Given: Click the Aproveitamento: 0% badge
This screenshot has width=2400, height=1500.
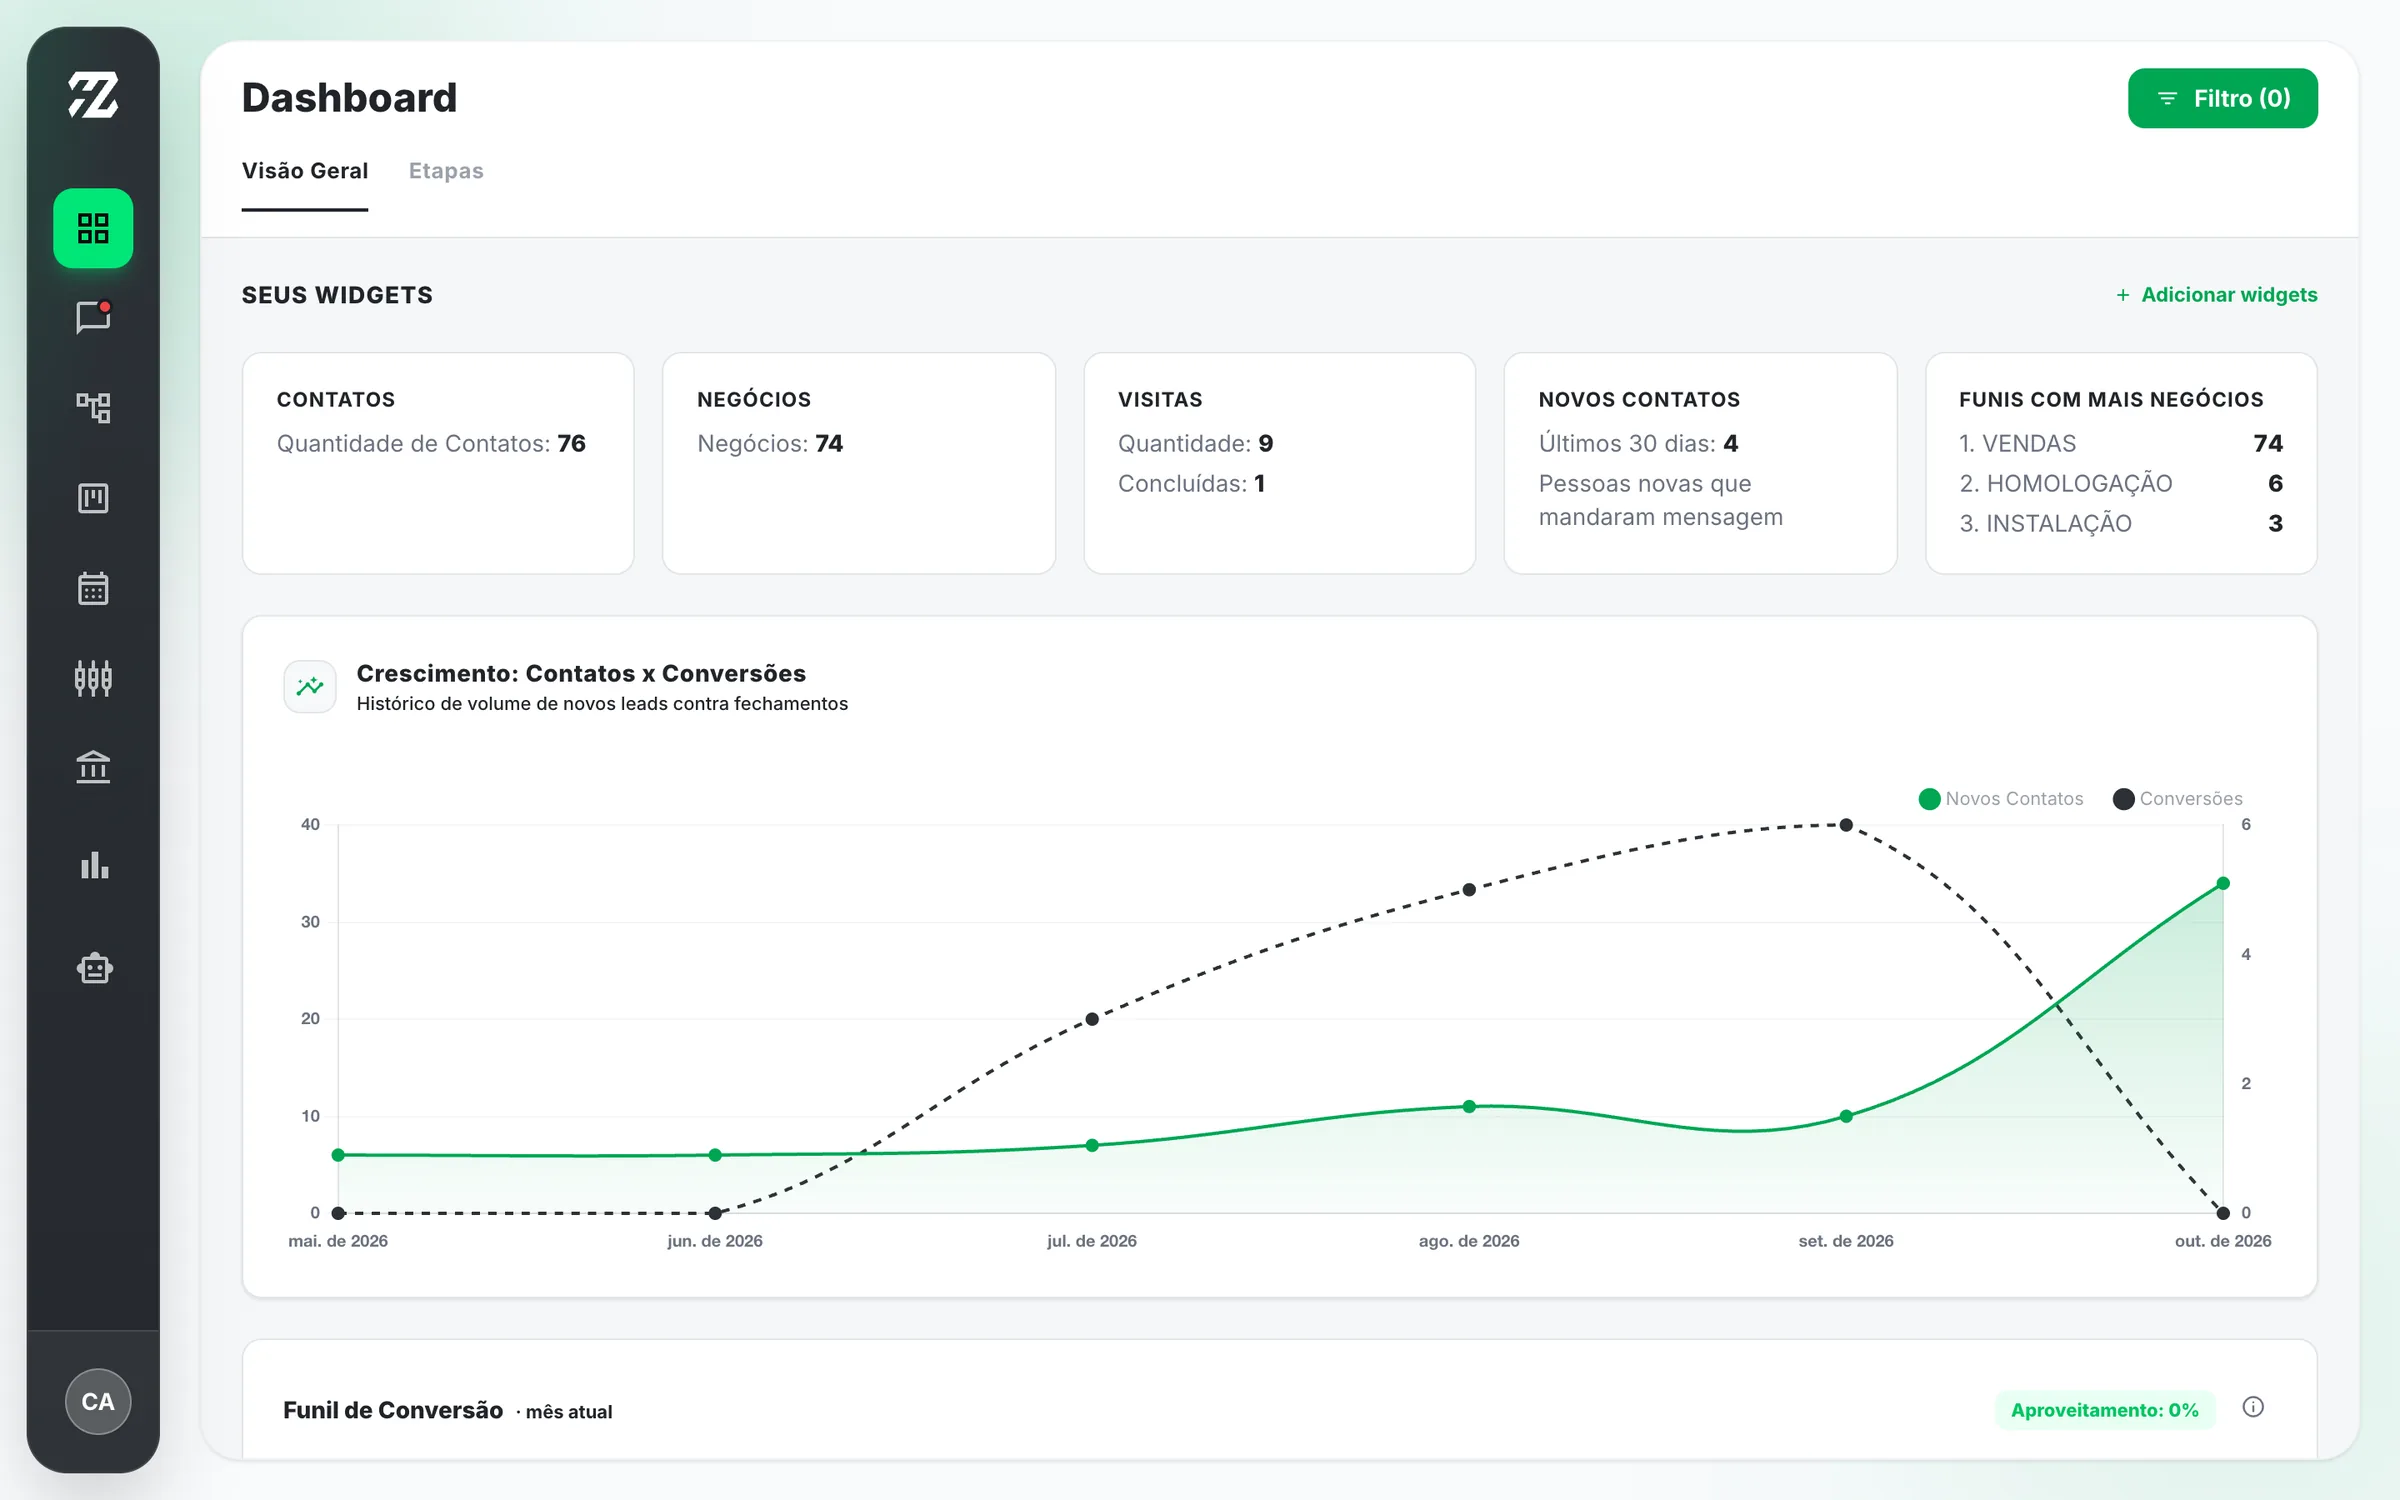Looking at the screenshot, I should point(2104,1410).
